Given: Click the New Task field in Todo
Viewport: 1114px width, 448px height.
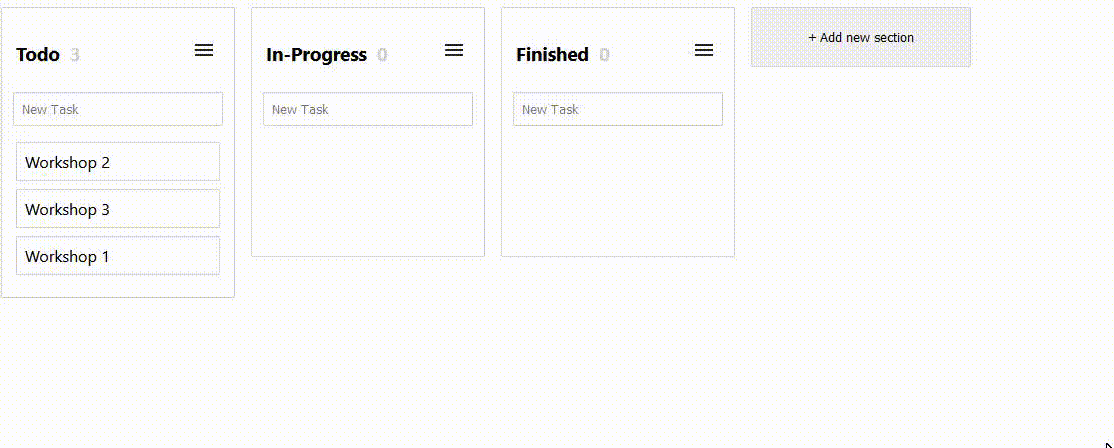Looking at the screenshot, I should pos(118,110).
